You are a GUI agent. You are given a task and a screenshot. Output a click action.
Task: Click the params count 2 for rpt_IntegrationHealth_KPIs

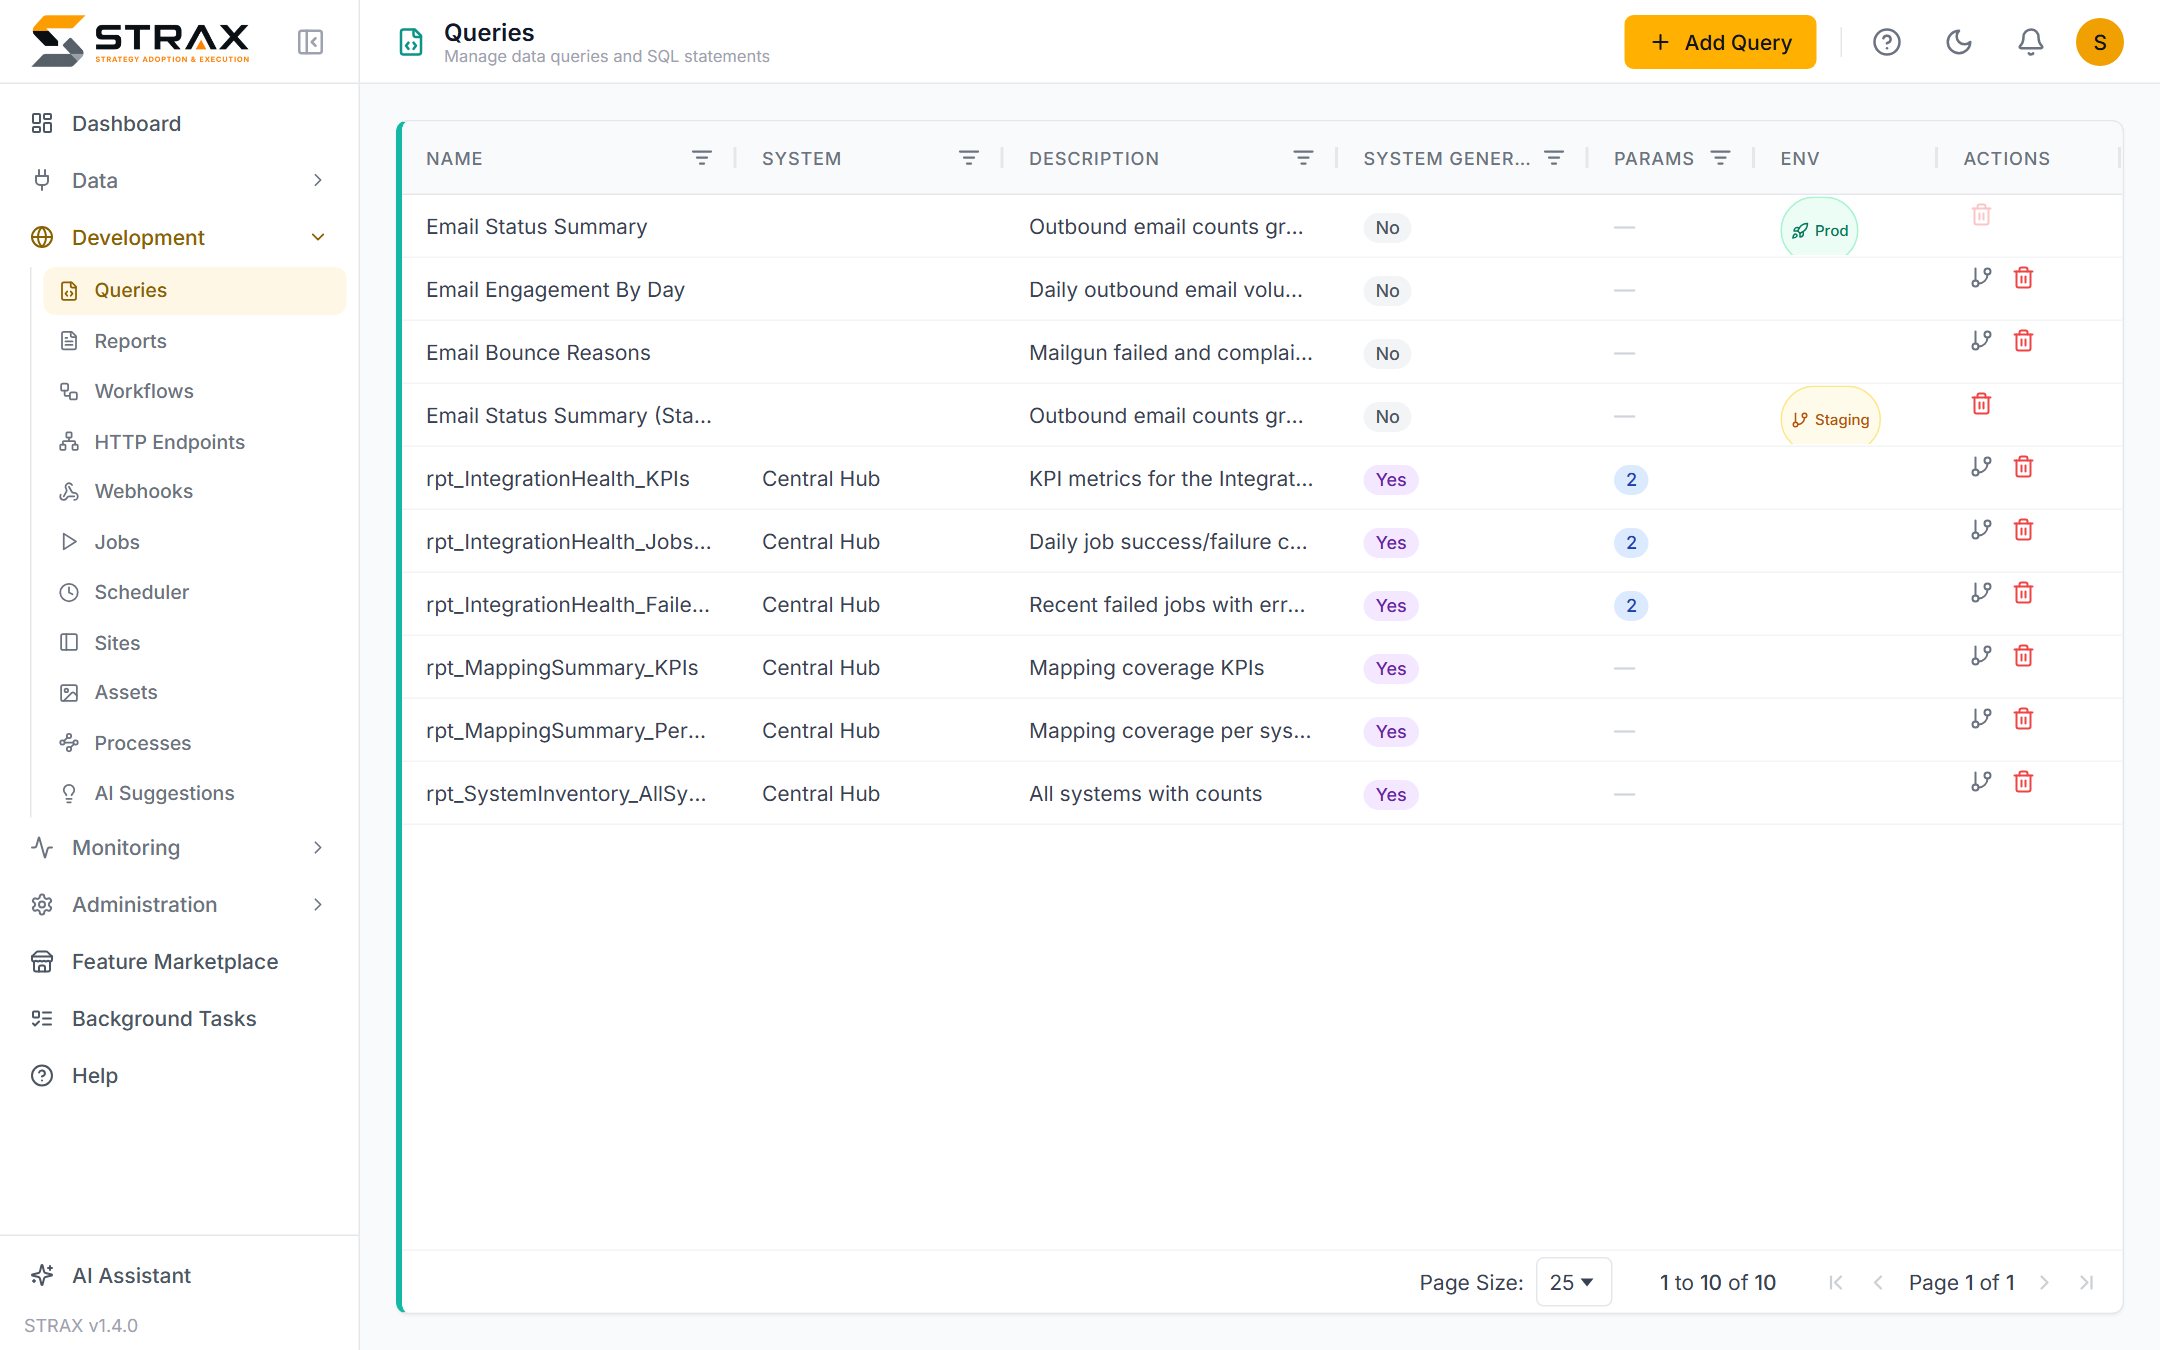[x=1631, y=479]
